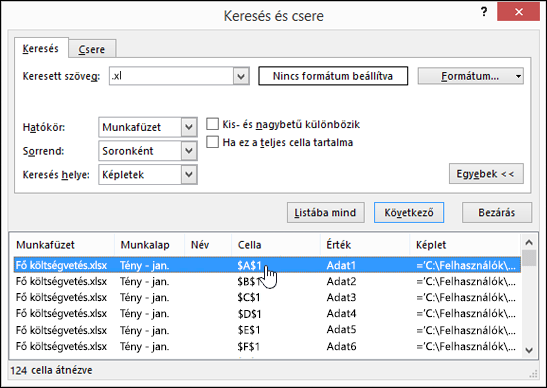Click the Listába mind button

[325, 212]
